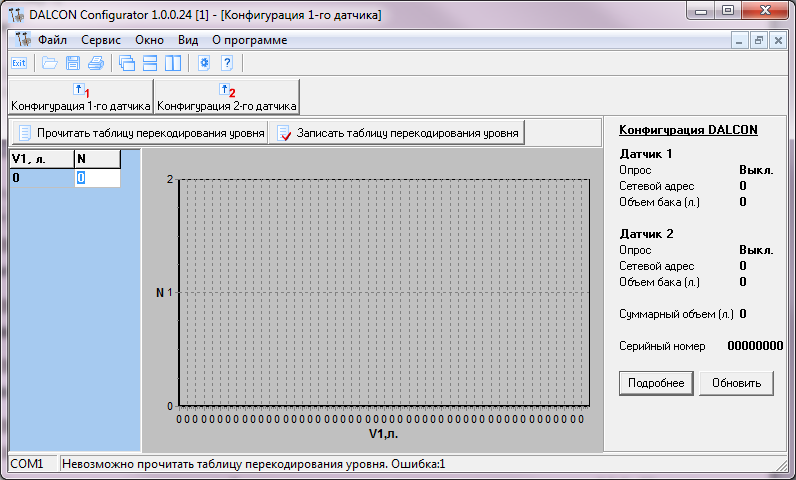Select the N column cell in the table
Viewport: 796px width, 480px height.
[x=97, y=178]
